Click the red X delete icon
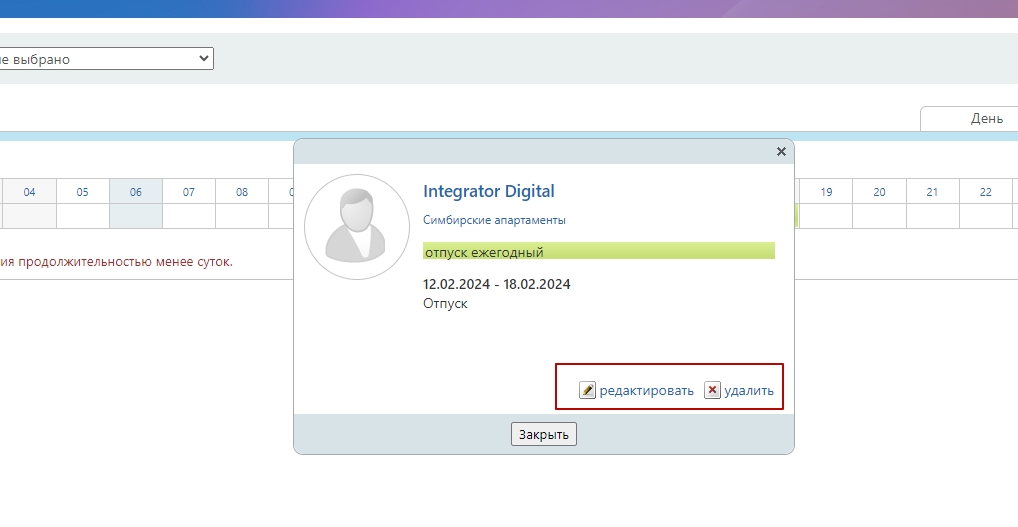1018x527 pixels. pos(712,390)
